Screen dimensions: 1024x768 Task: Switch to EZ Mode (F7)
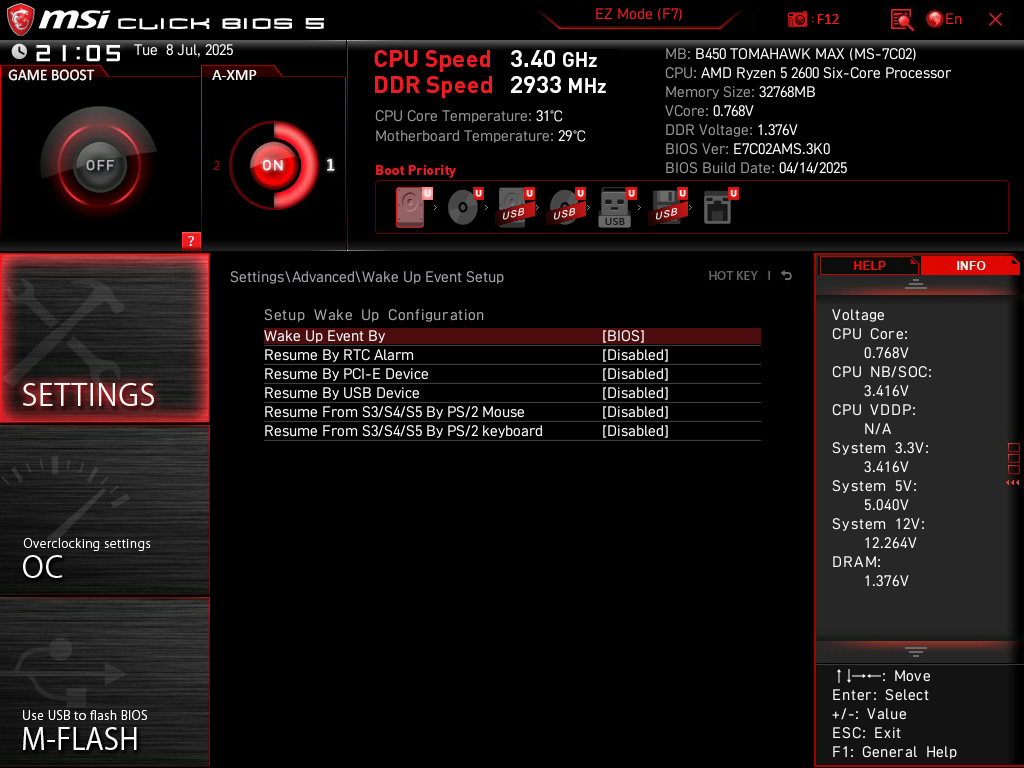(x=639, y=14)
